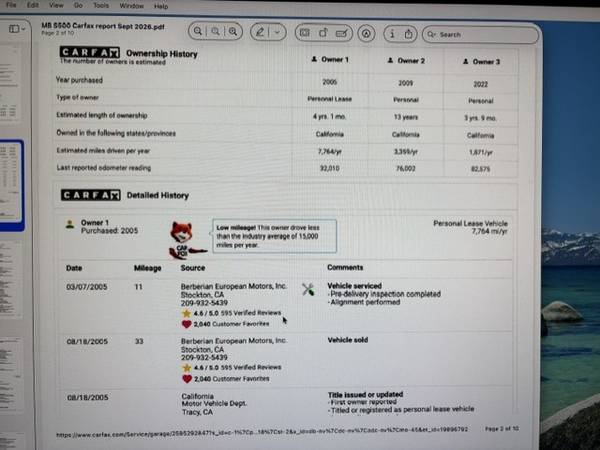Image resolution: width=600 pixels, height=450 pixels.
Task: Open the Window menu
Action: (132, 6)
